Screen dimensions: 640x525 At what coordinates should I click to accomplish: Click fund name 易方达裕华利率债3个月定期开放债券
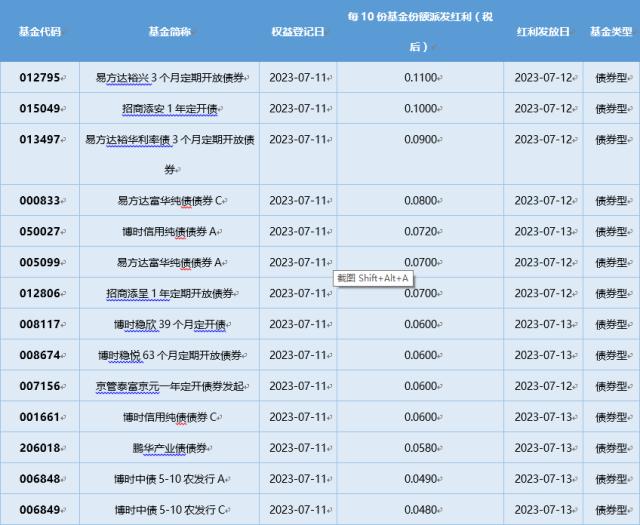[169, 154]
